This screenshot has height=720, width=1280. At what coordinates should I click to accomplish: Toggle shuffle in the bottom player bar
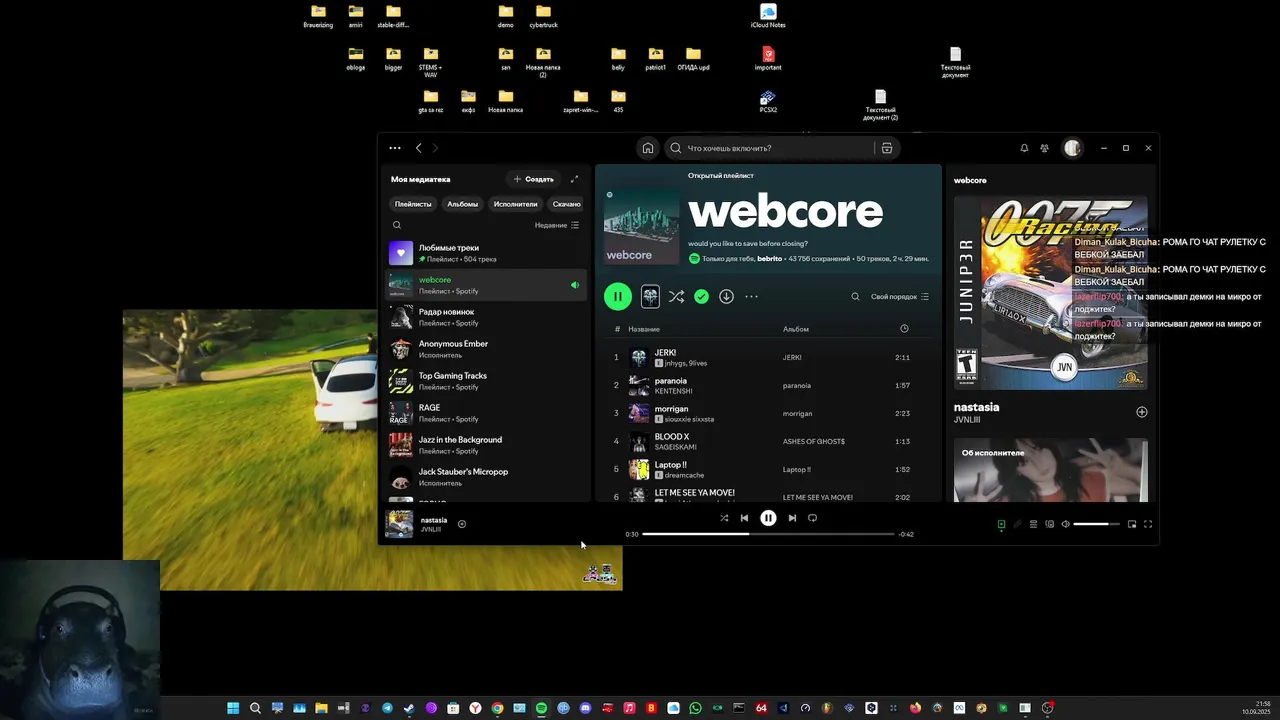[724, 518]
